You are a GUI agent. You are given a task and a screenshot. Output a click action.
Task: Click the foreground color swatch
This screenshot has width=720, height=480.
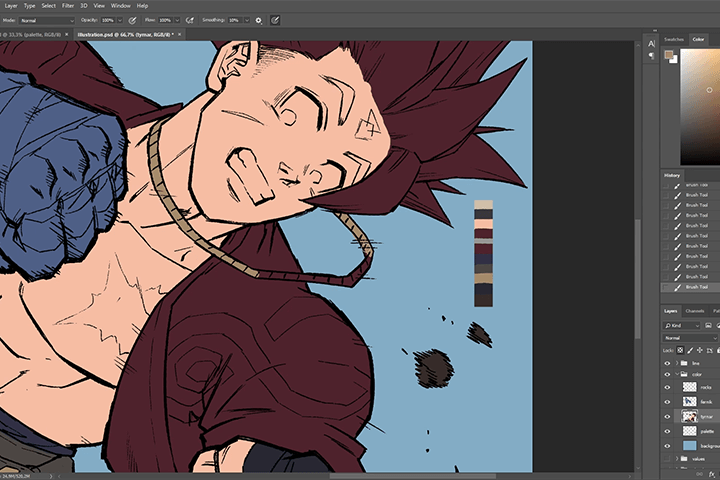click(669, 55)
